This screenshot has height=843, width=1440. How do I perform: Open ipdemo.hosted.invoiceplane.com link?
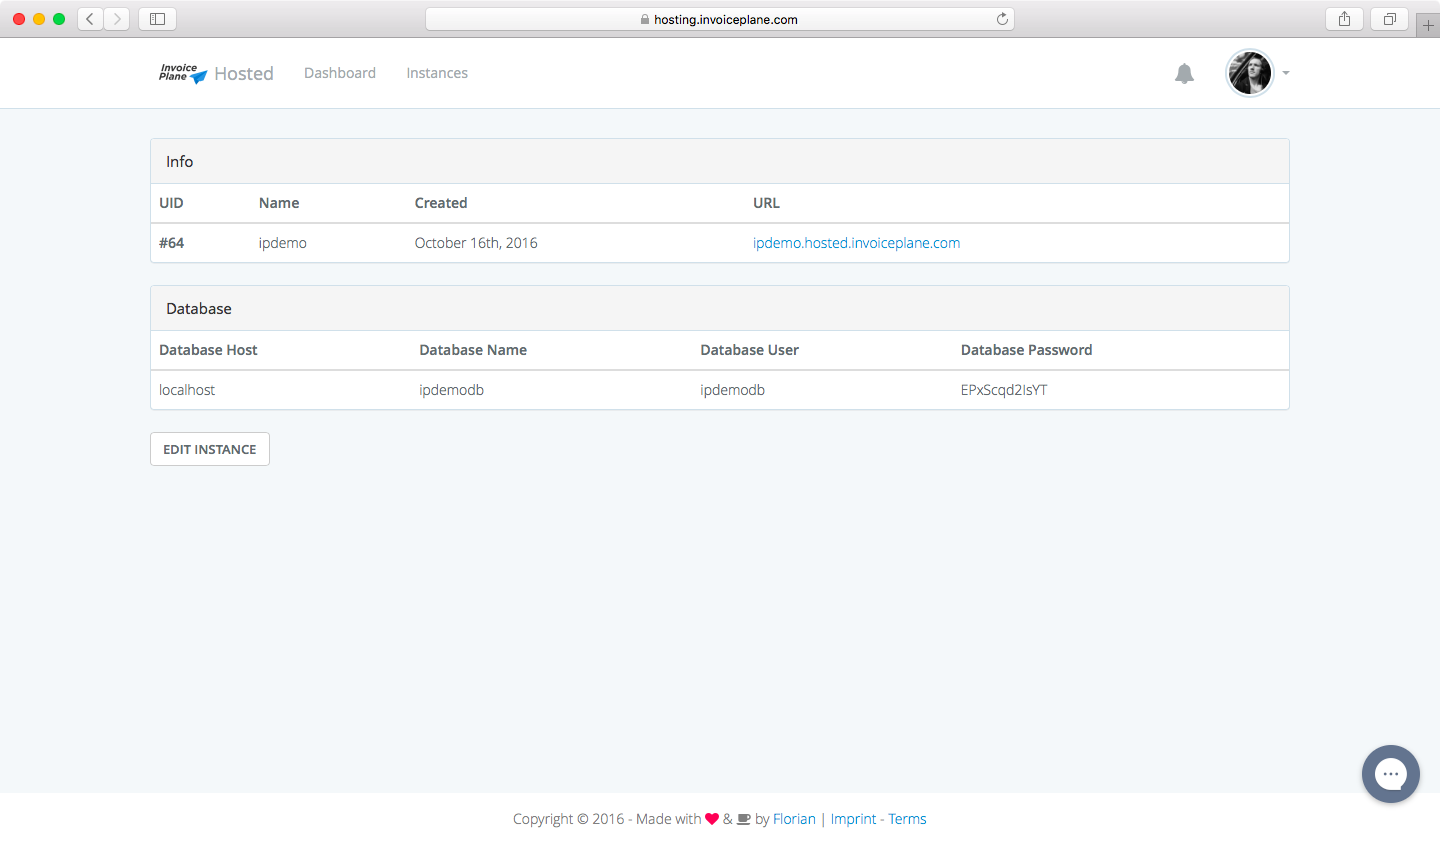click(856, 243)
